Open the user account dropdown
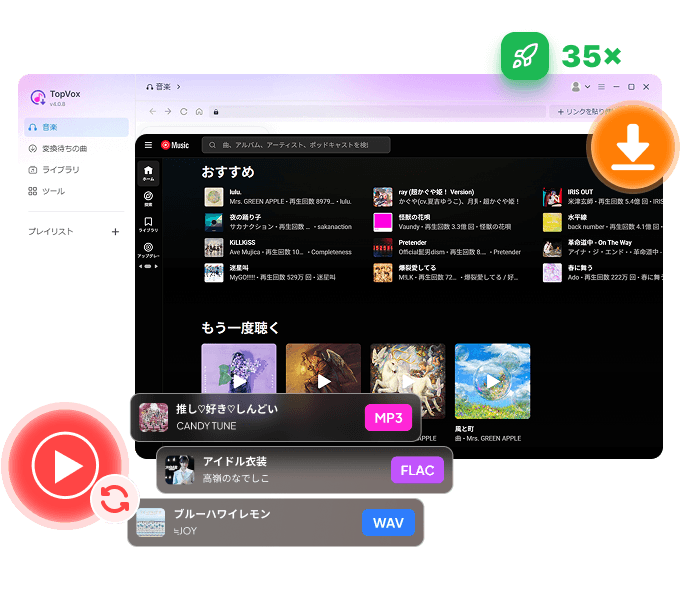The image size is (680, 600). [x=581, y=87]
